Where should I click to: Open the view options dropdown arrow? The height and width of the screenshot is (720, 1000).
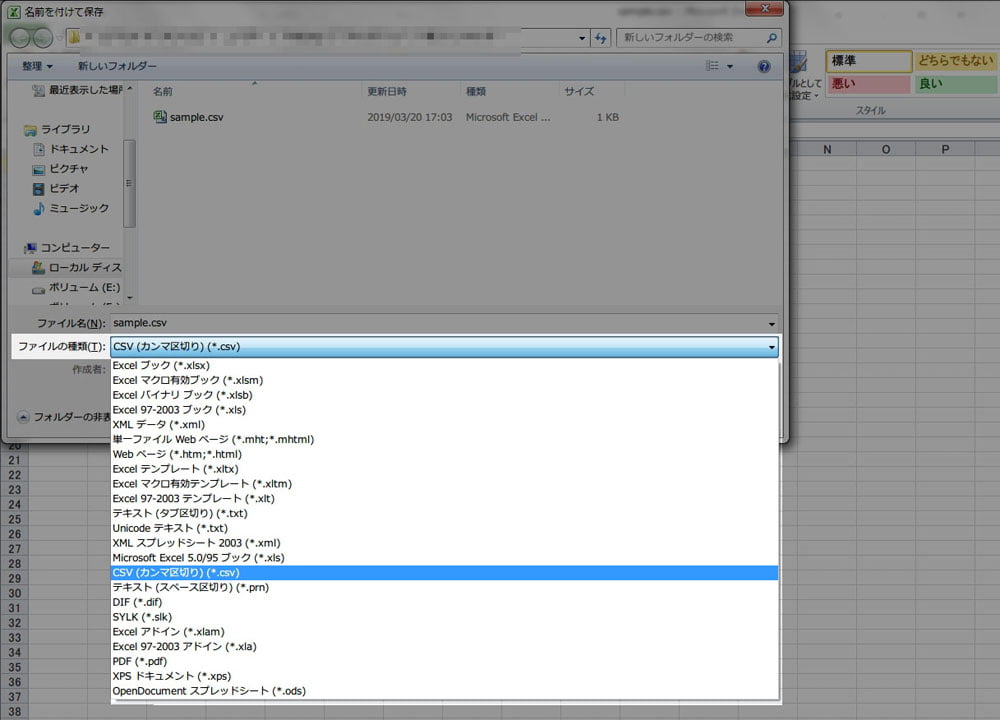(x=730, y=66)
